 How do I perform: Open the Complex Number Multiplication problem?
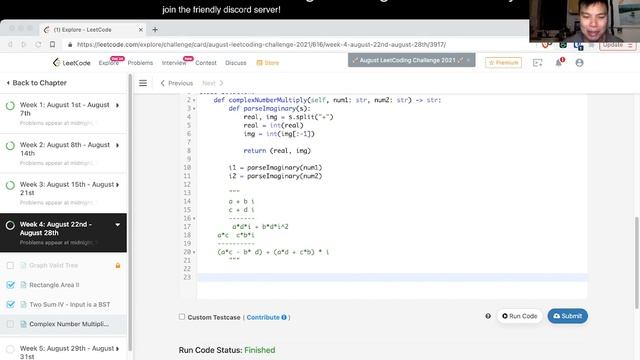point(69,324)
